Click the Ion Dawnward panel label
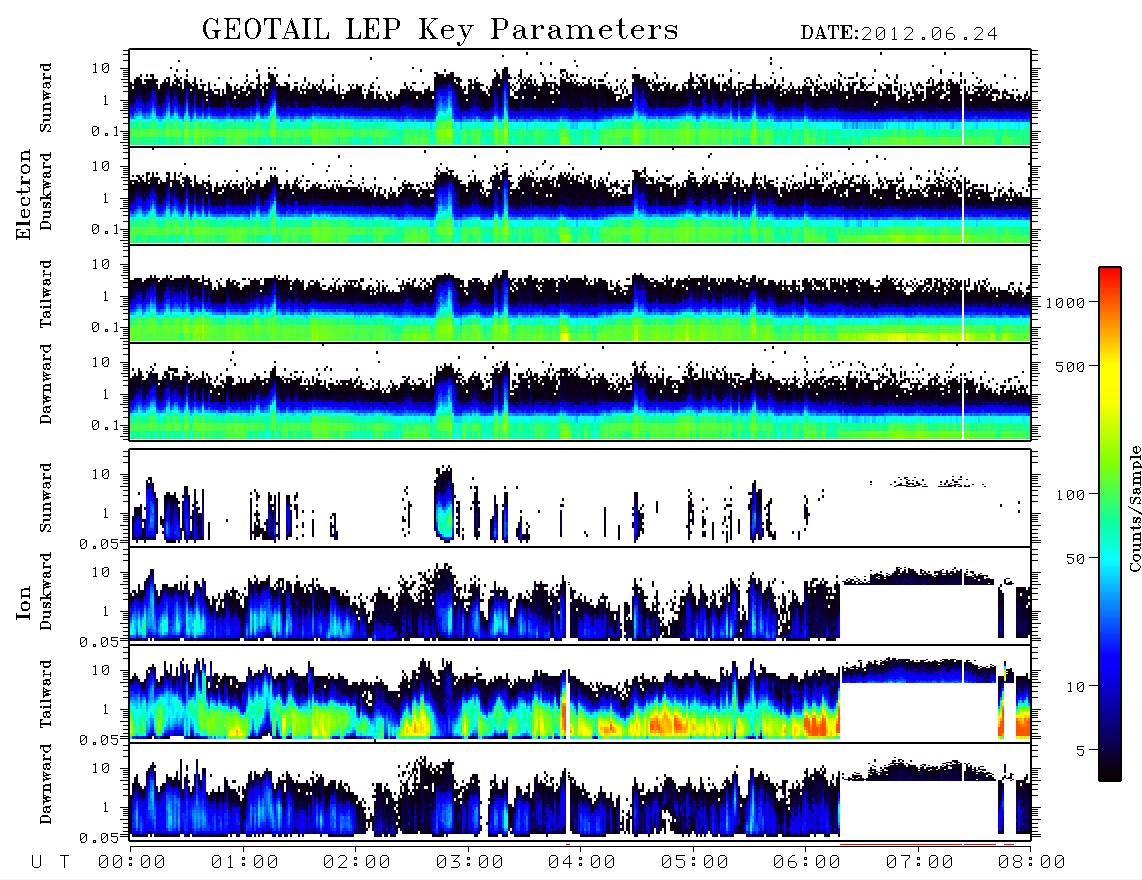 [46, 784]
